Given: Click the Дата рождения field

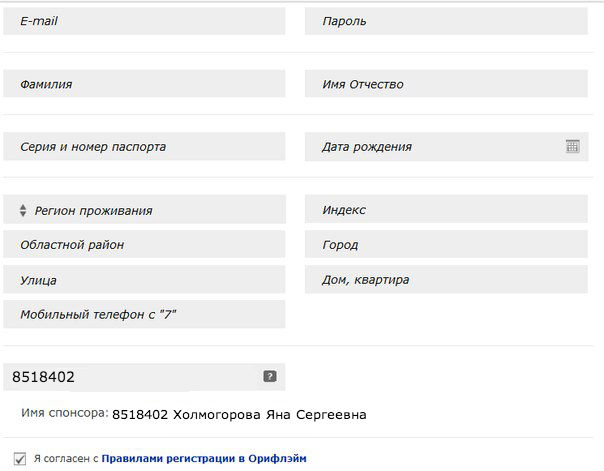Looking at the screenshot, I should (446, 146).
